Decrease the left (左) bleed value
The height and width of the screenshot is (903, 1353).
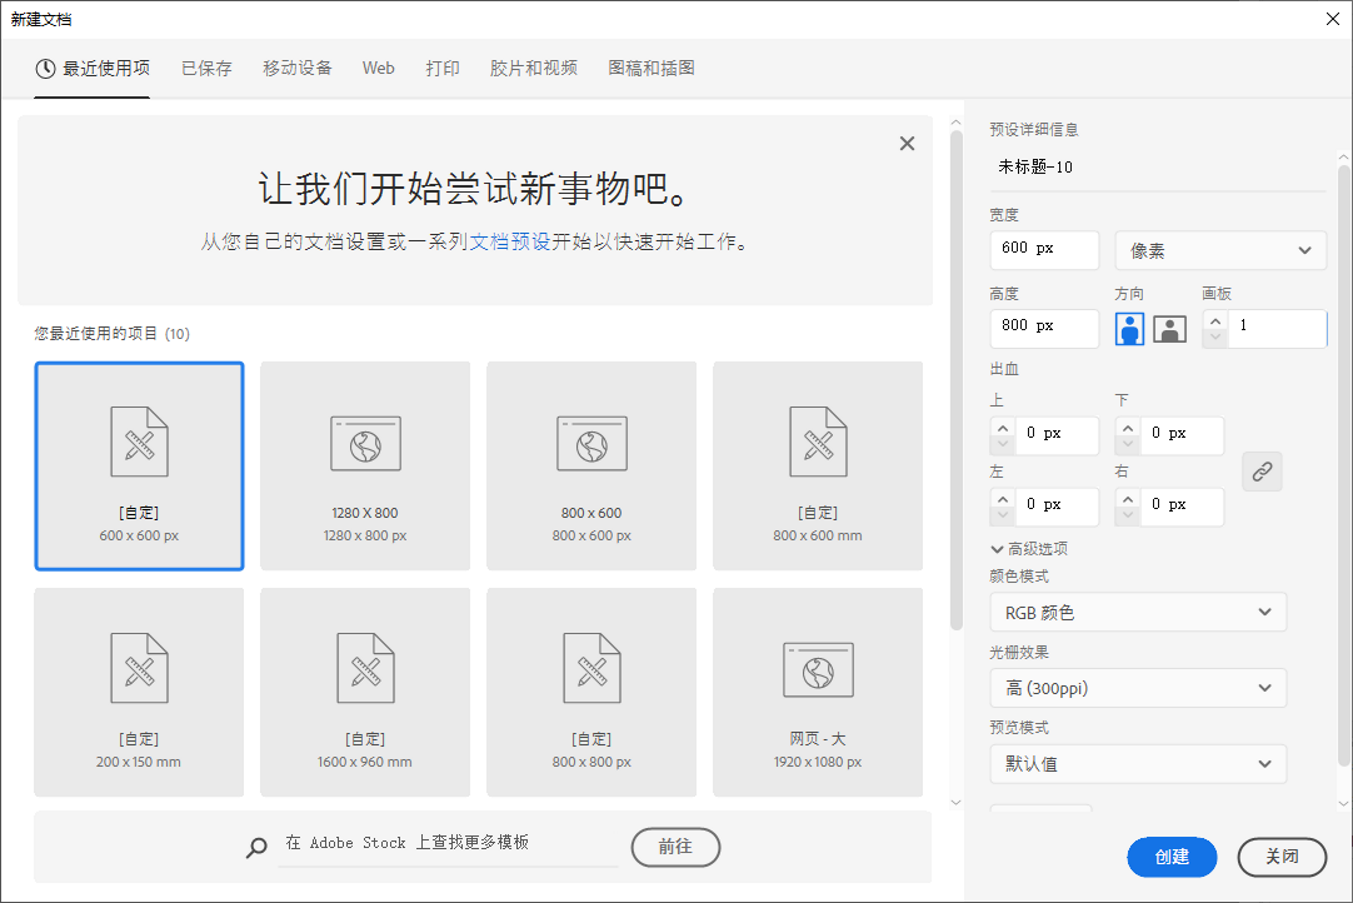(x=1003, y=515)
